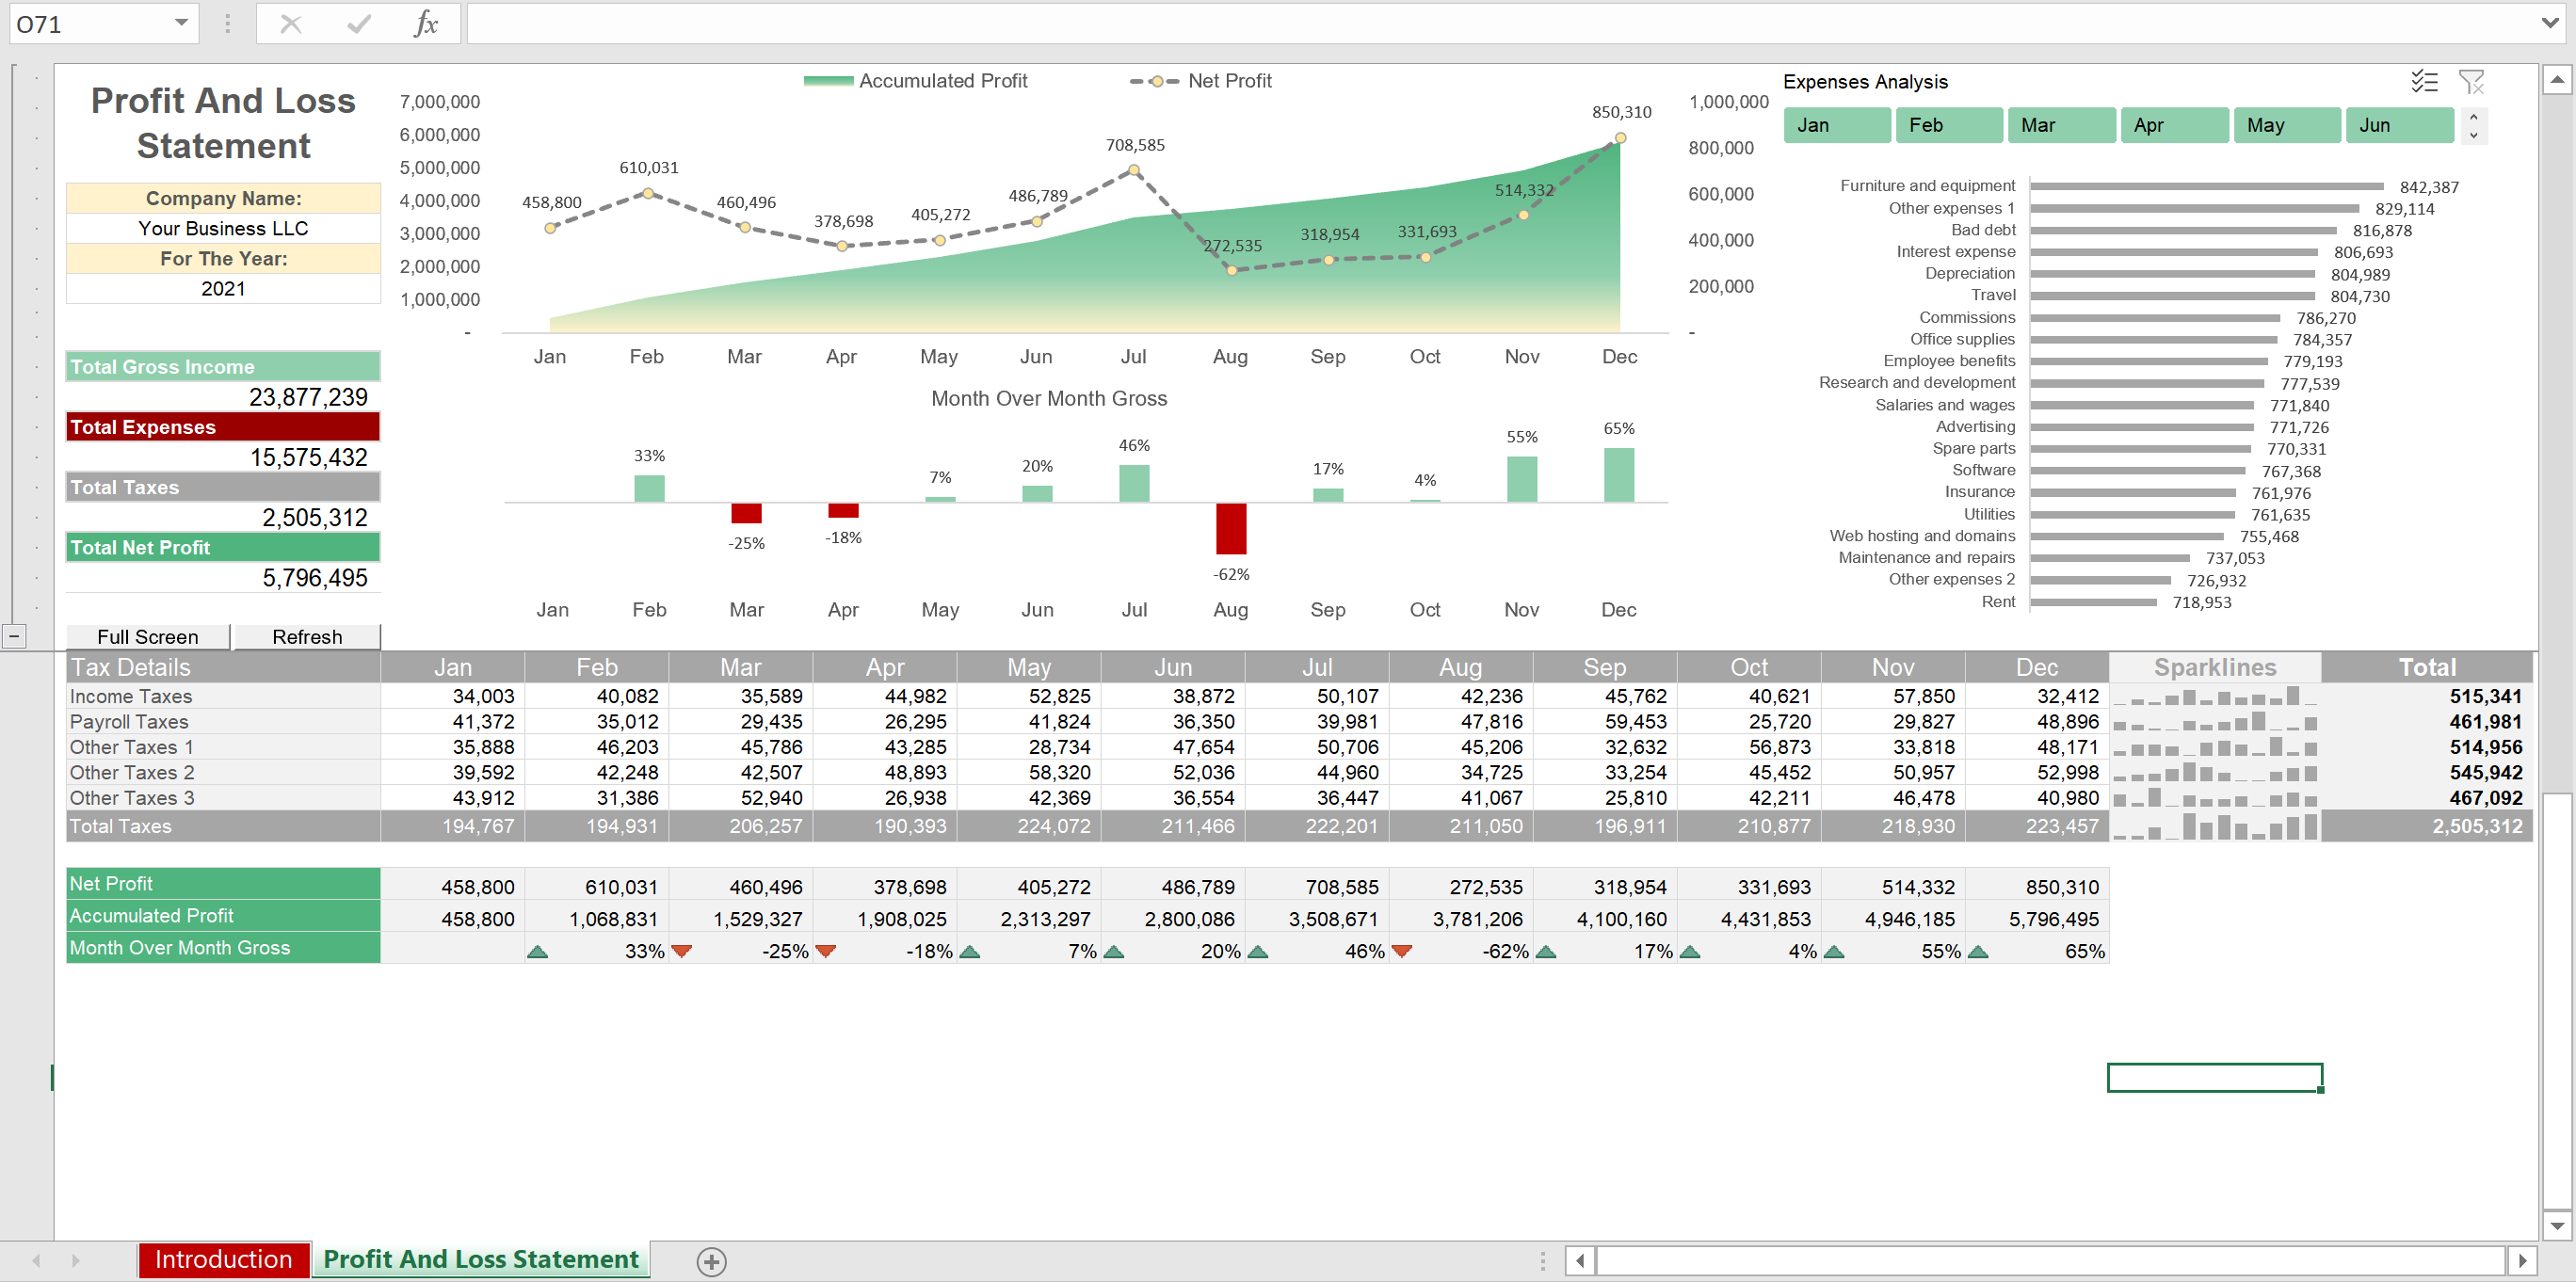
Task: Expand the formula bar with chevron
Action: [2549, 23]
